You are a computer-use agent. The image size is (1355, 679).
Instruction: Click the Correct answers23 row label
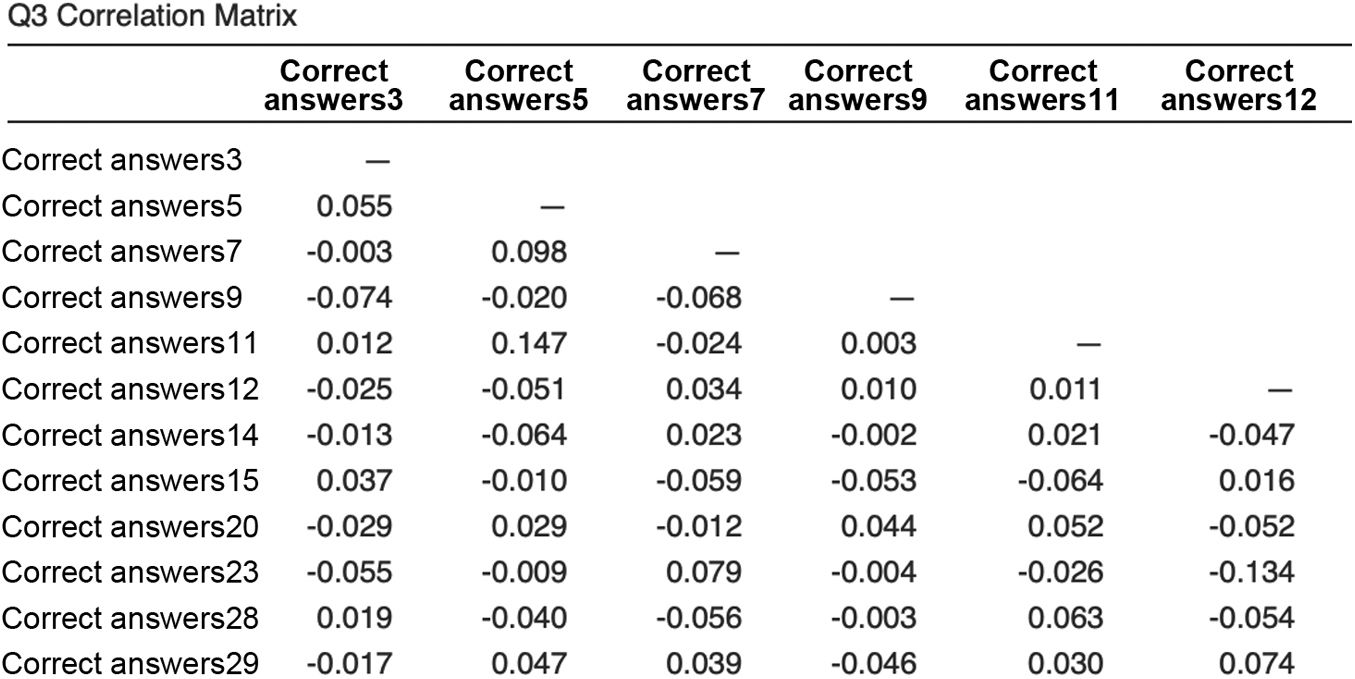(x=130, y=573)
